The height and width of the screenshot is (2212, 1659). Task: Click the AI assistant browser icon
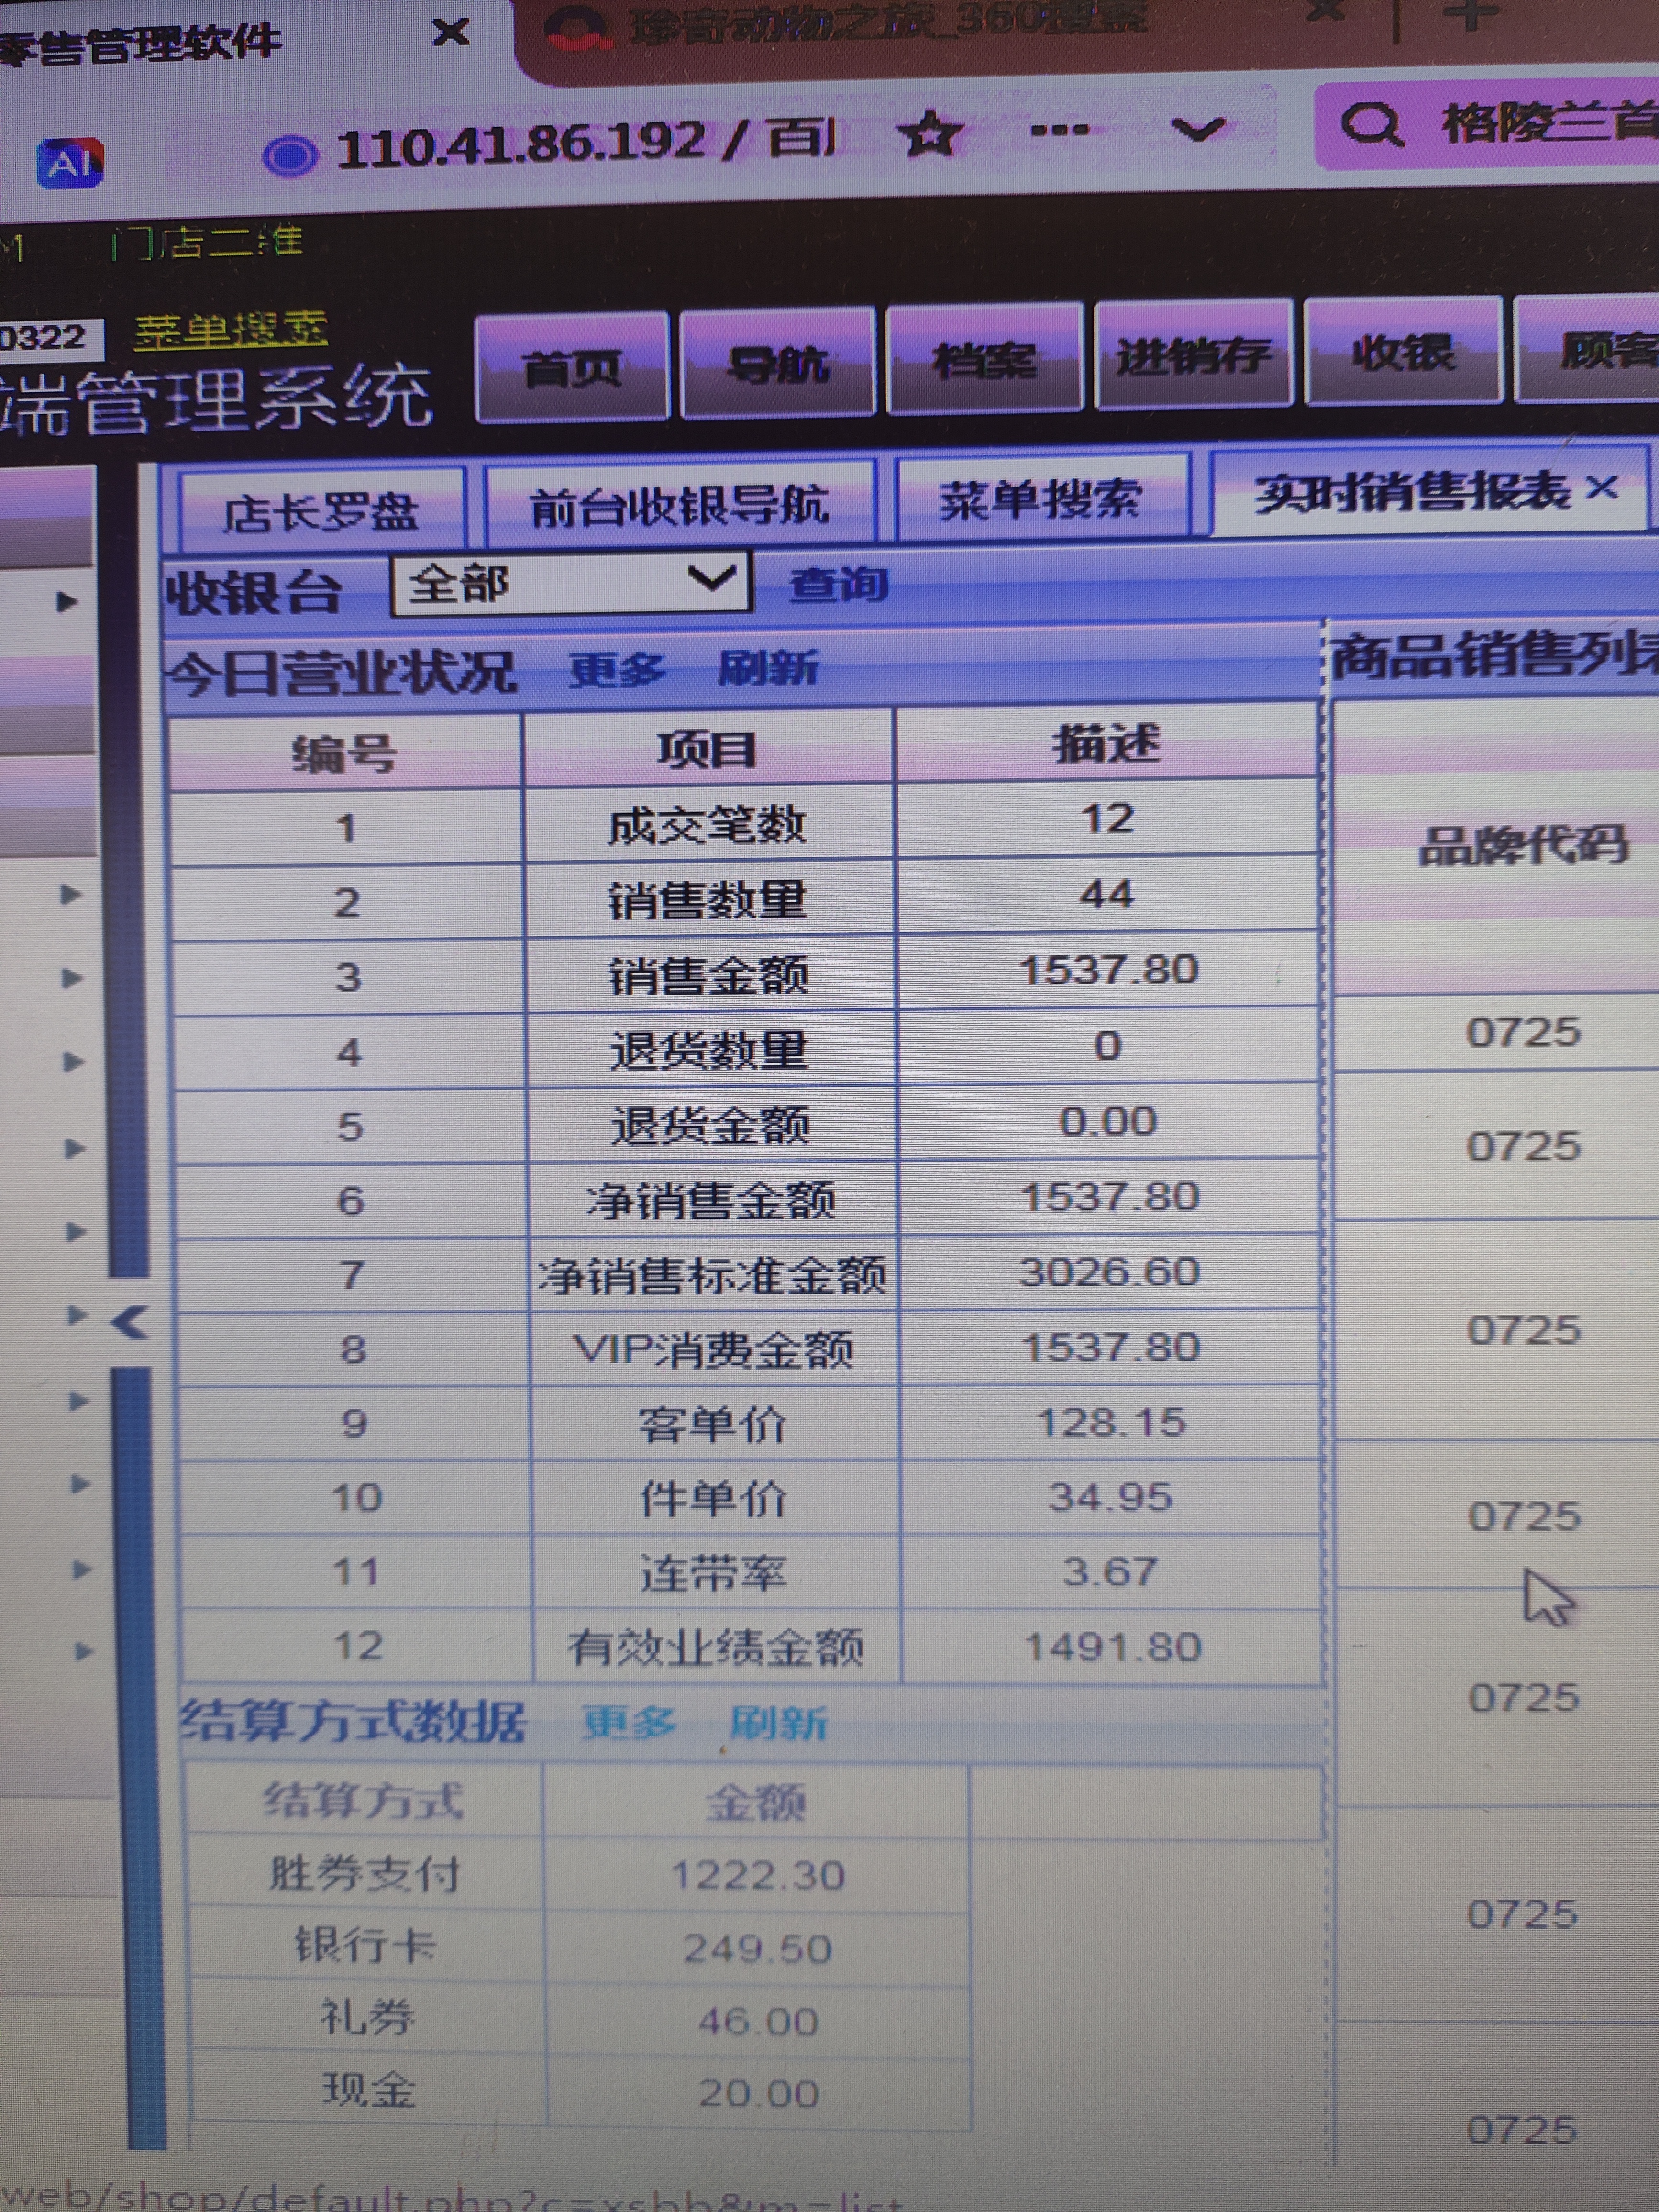click(70, 163)
